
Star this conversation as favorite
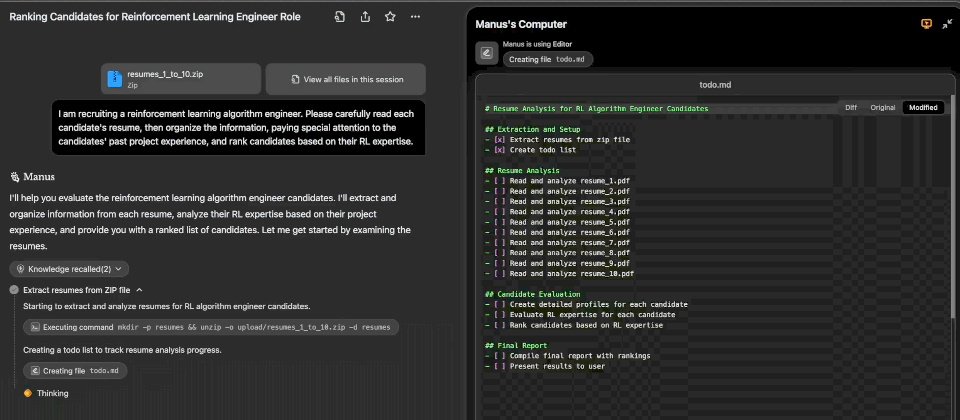tap(390, 17)
